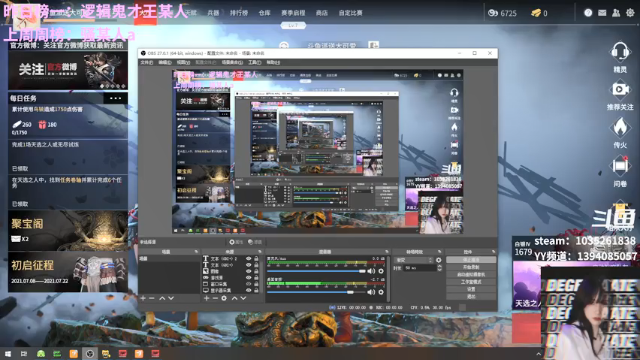640x360 pixels.
Task: Open the game friends icon
Action: click(x=616, y=13)
